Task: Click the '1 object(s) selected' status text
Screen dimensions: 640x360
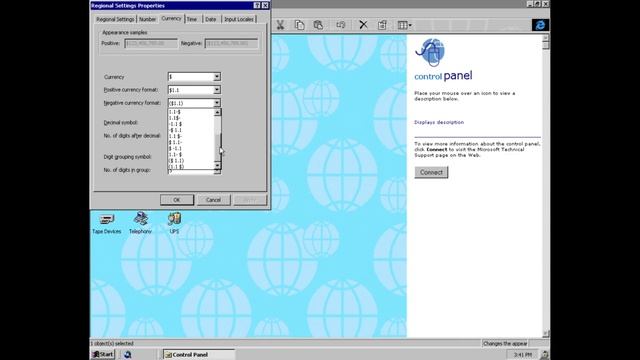Action: 112,343
